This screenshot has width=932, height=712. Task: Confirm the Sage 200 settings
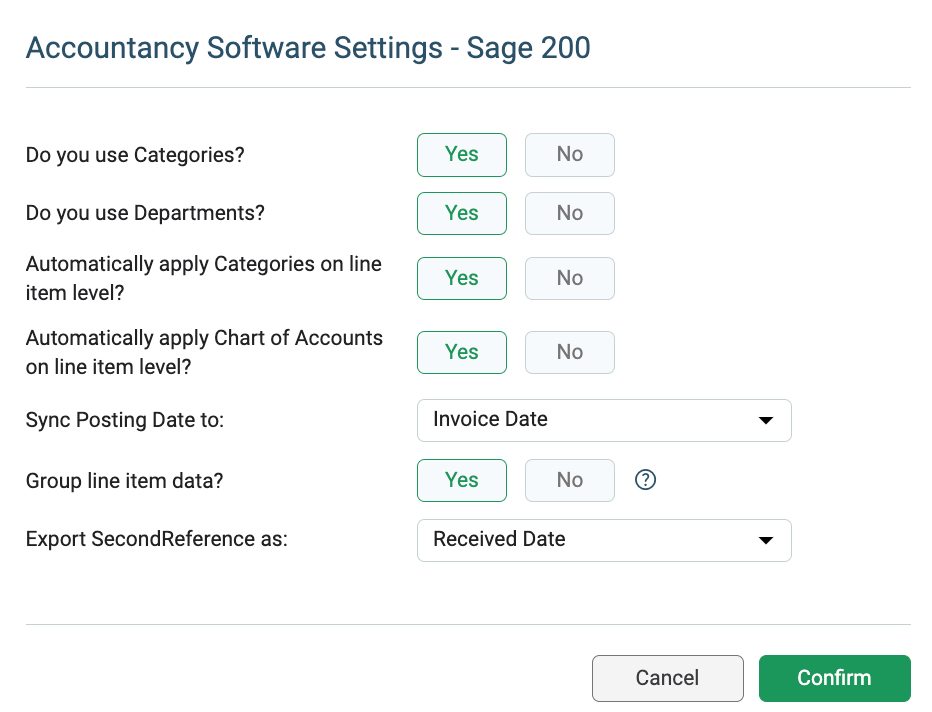(x=835, y=678)
